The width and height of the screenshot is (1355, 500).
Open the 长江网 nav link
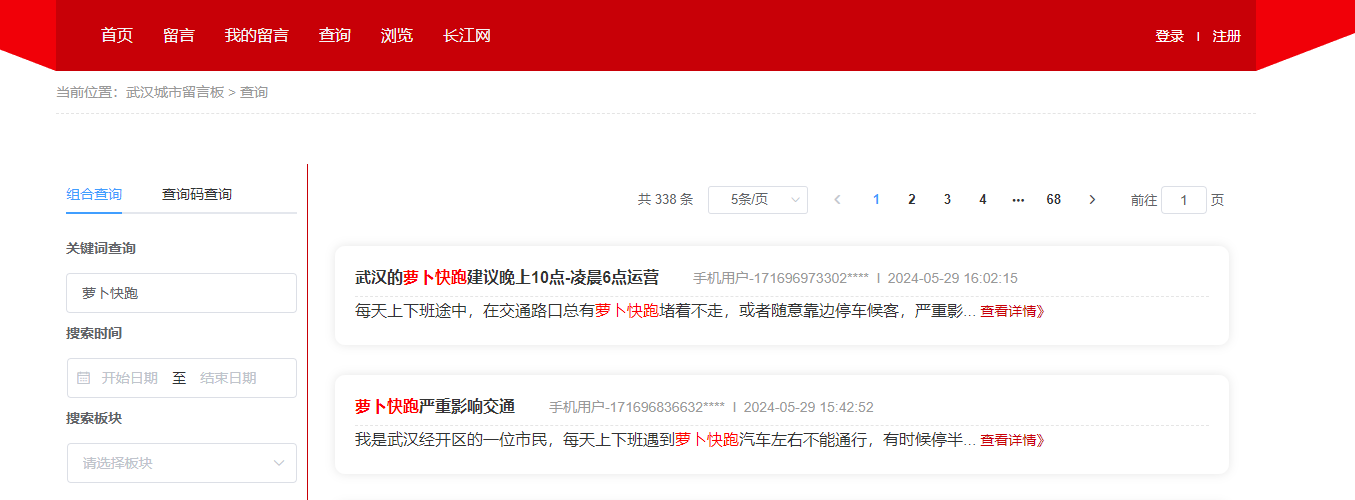click(x=467, y=36)
